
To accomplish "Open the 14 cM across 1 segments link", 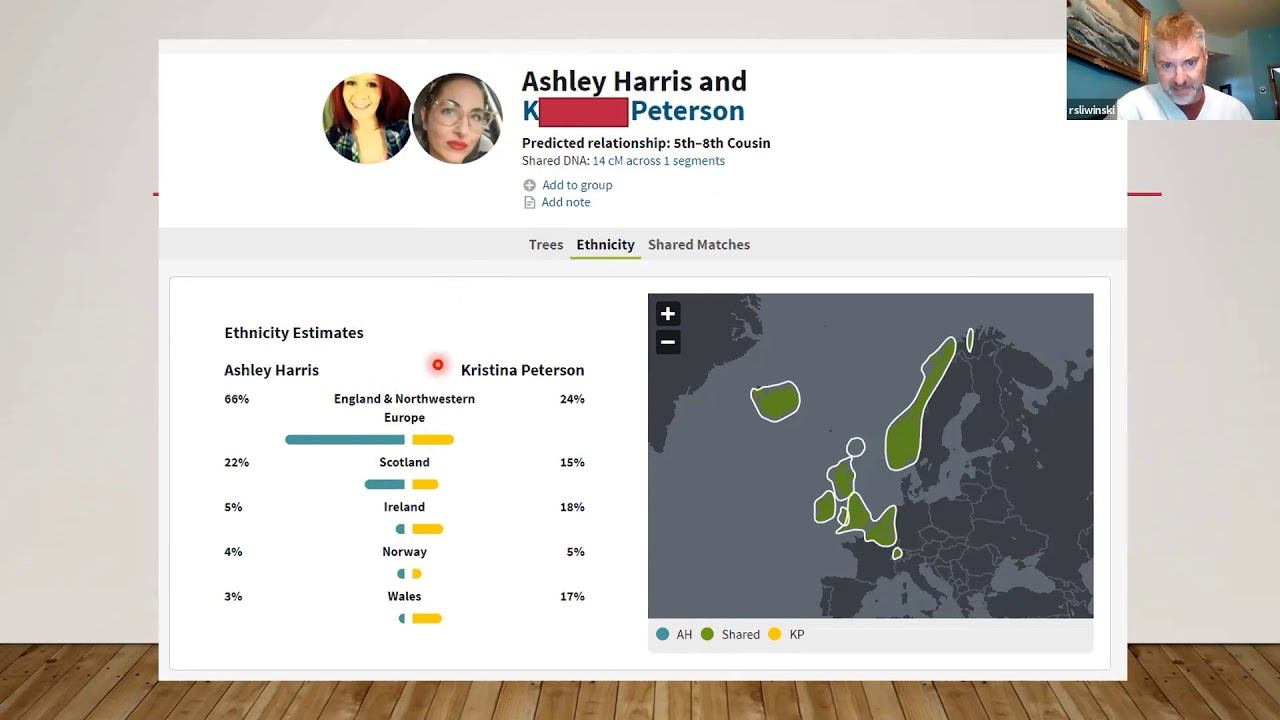I will click(x=659, y=161).
